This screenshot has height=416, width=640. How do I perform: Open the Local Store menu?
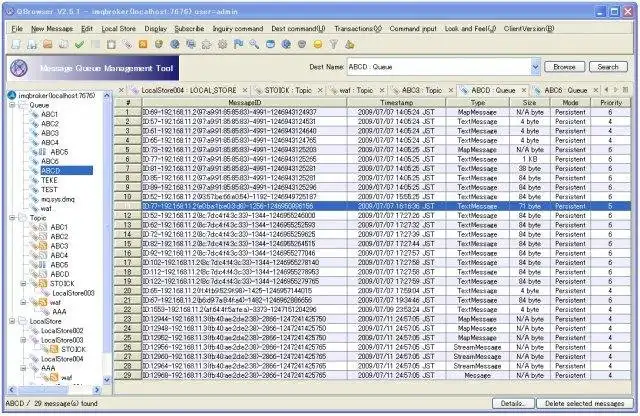pos(118,29)
